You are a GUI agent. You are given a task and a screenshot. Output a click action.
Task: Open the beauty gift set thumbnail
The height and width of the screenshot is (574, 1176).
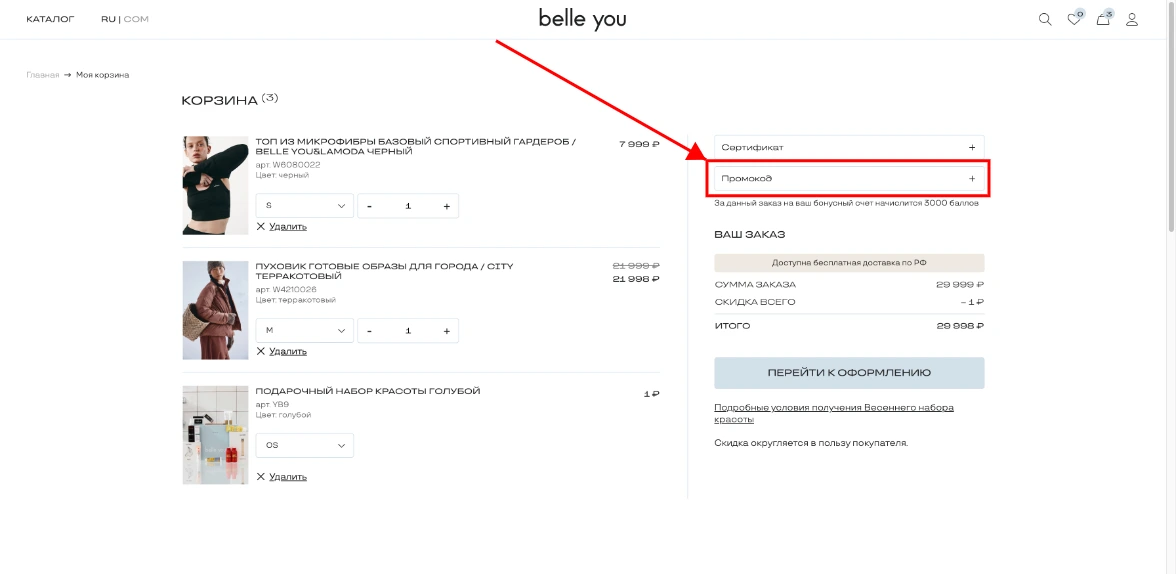coord(215,434)
